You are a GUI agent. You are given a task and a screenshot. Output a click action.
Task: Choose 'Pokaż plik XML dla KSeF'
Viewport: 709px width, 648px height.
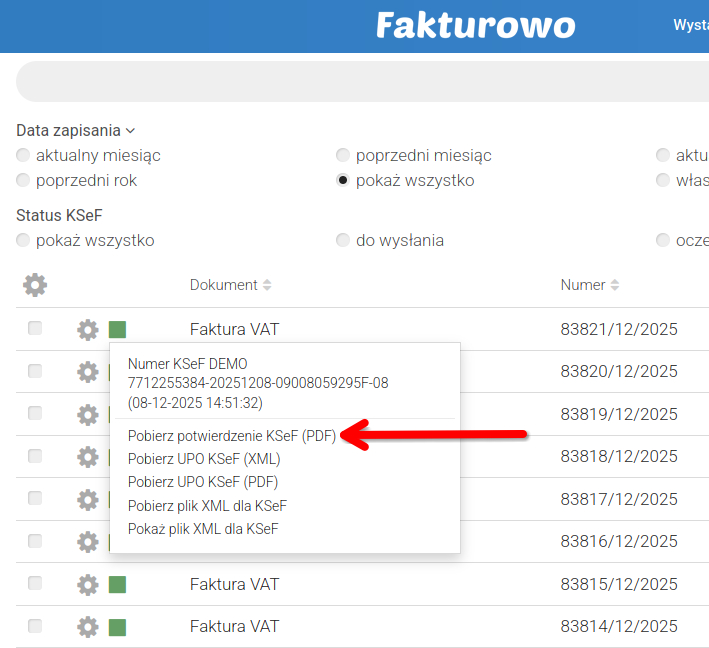(x=203, y=529)
